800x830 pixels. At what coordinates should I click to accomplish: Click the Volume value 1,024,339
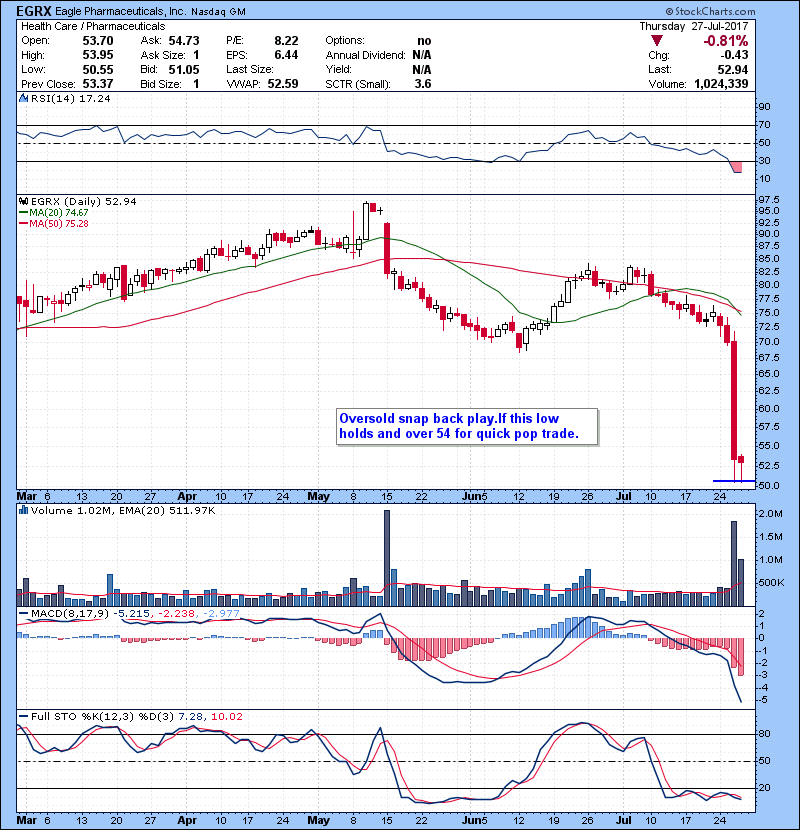pos(721,84)
